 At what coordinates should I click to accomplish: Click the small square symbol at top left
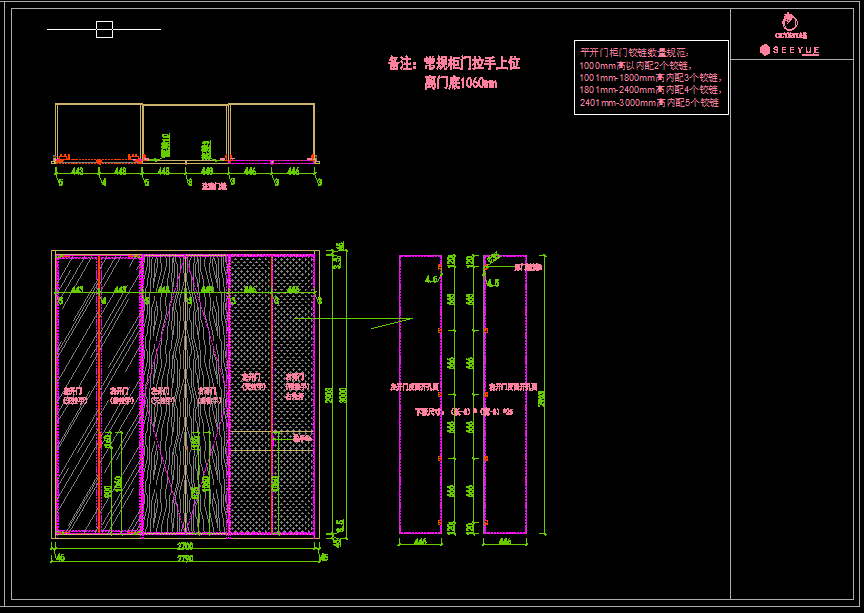coord(104,30)
